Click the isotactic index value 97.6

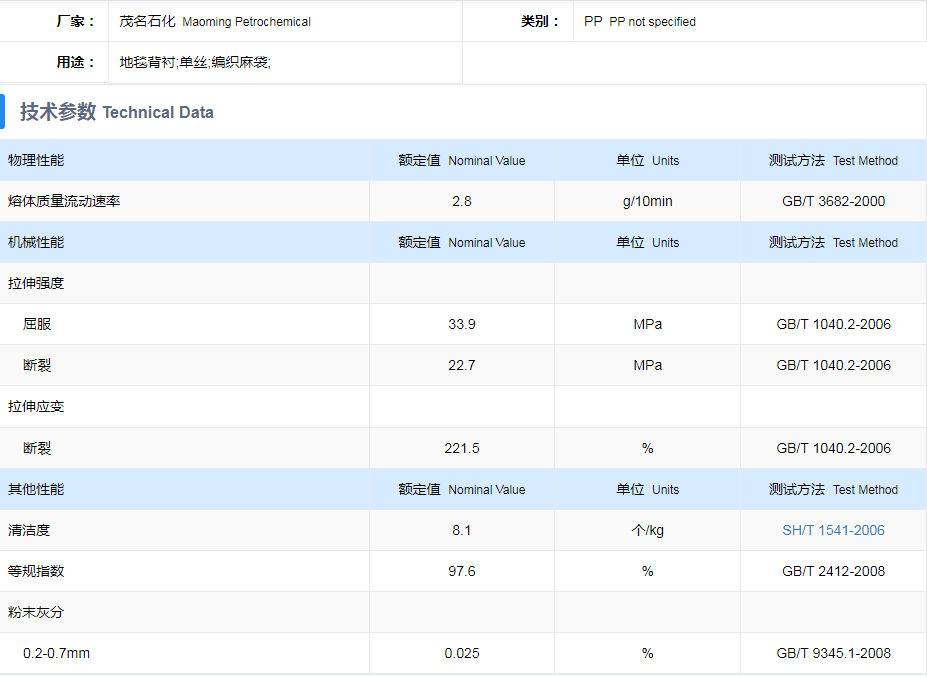point(461,571)
